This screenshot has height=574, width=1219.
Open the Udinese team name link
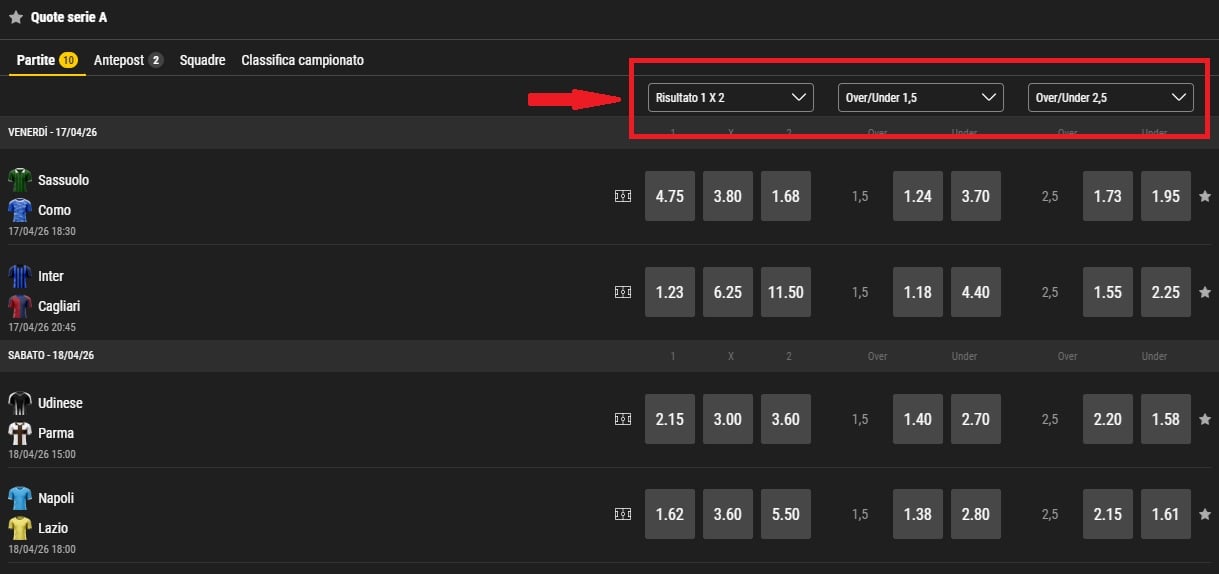pos(60,403)
